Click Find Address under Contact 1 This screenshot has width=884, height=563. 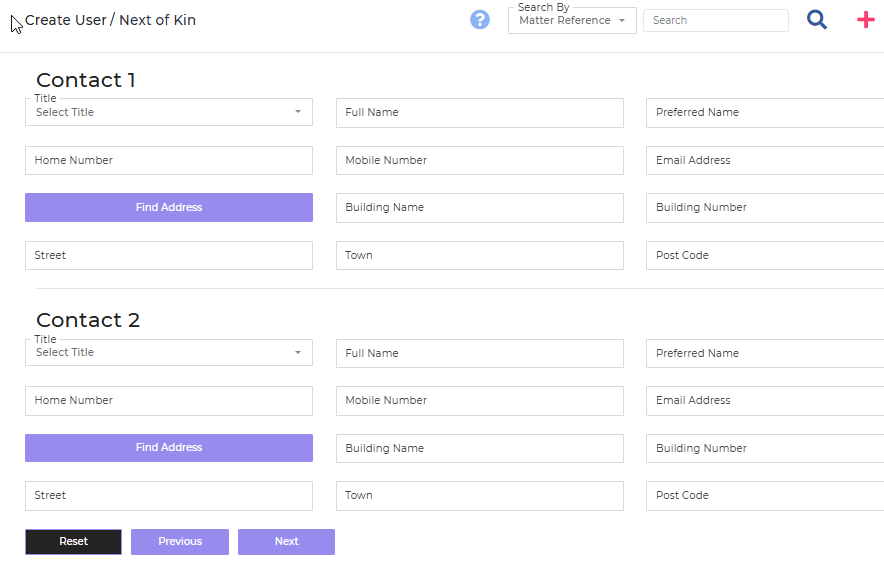(169, 207)
